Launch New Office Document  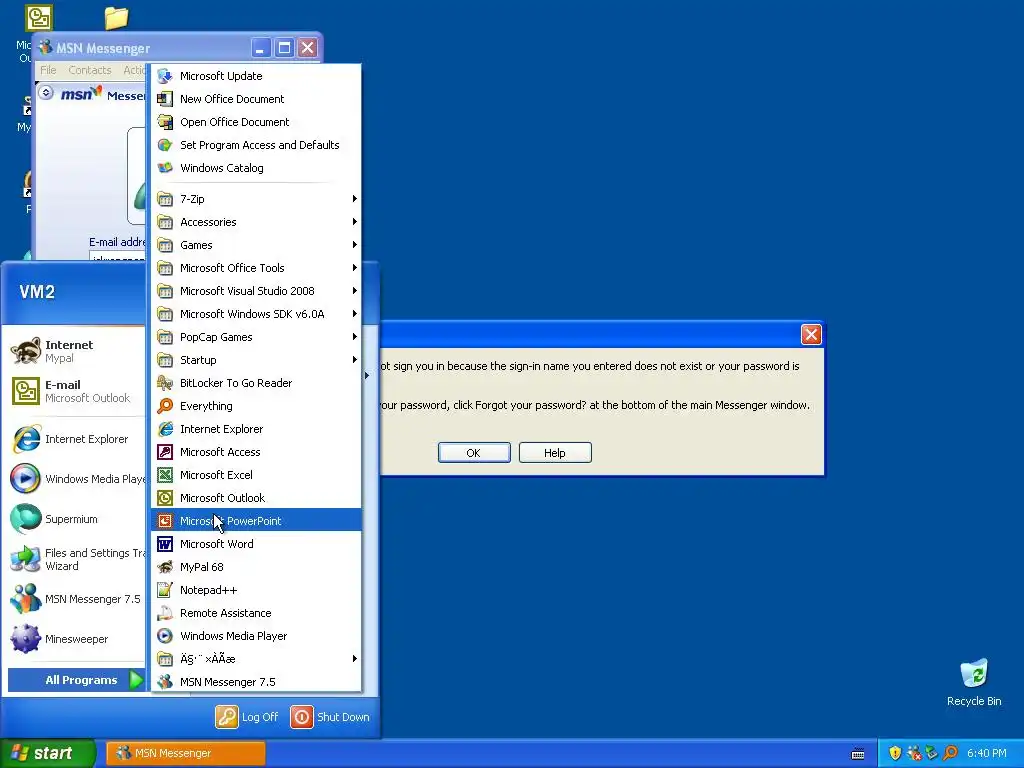[x=256, y=99]
